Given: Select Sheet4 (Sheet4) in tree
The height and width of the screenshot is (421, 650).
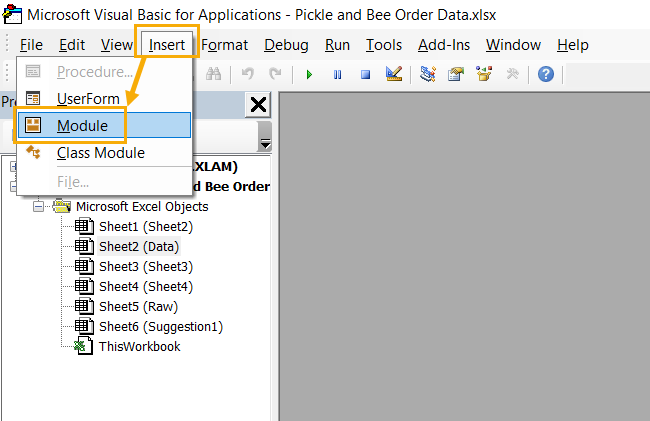Looking at the screenshot, I should click(146, 286).
